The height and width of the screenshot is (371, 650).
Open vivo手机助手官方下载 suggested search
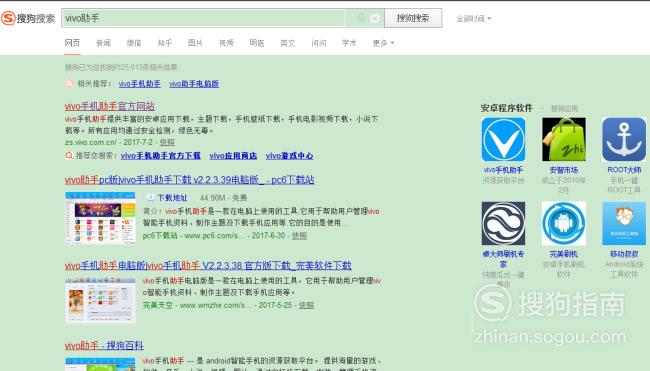(x=161, y=156)
